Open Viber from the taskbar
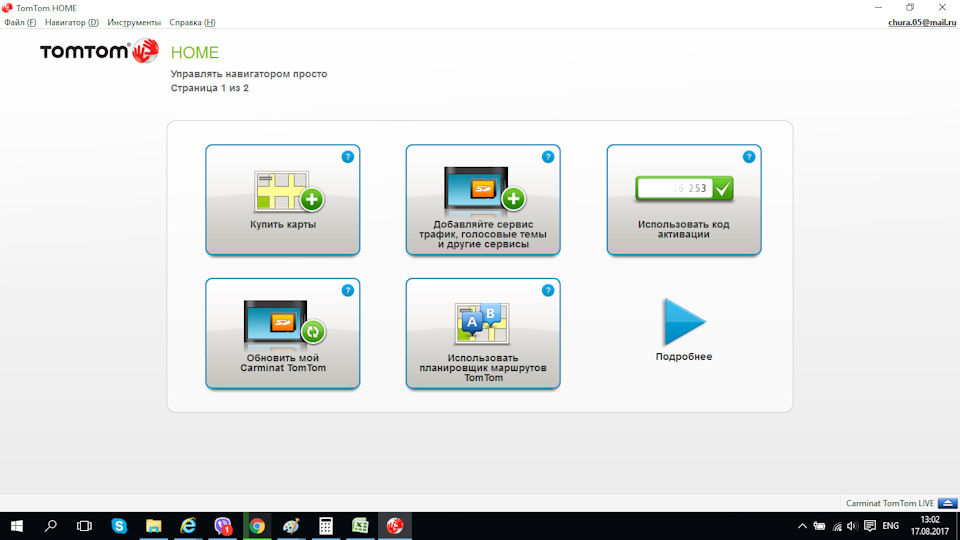960x540 pixels. pyautogui.click(x=223, y=526)
